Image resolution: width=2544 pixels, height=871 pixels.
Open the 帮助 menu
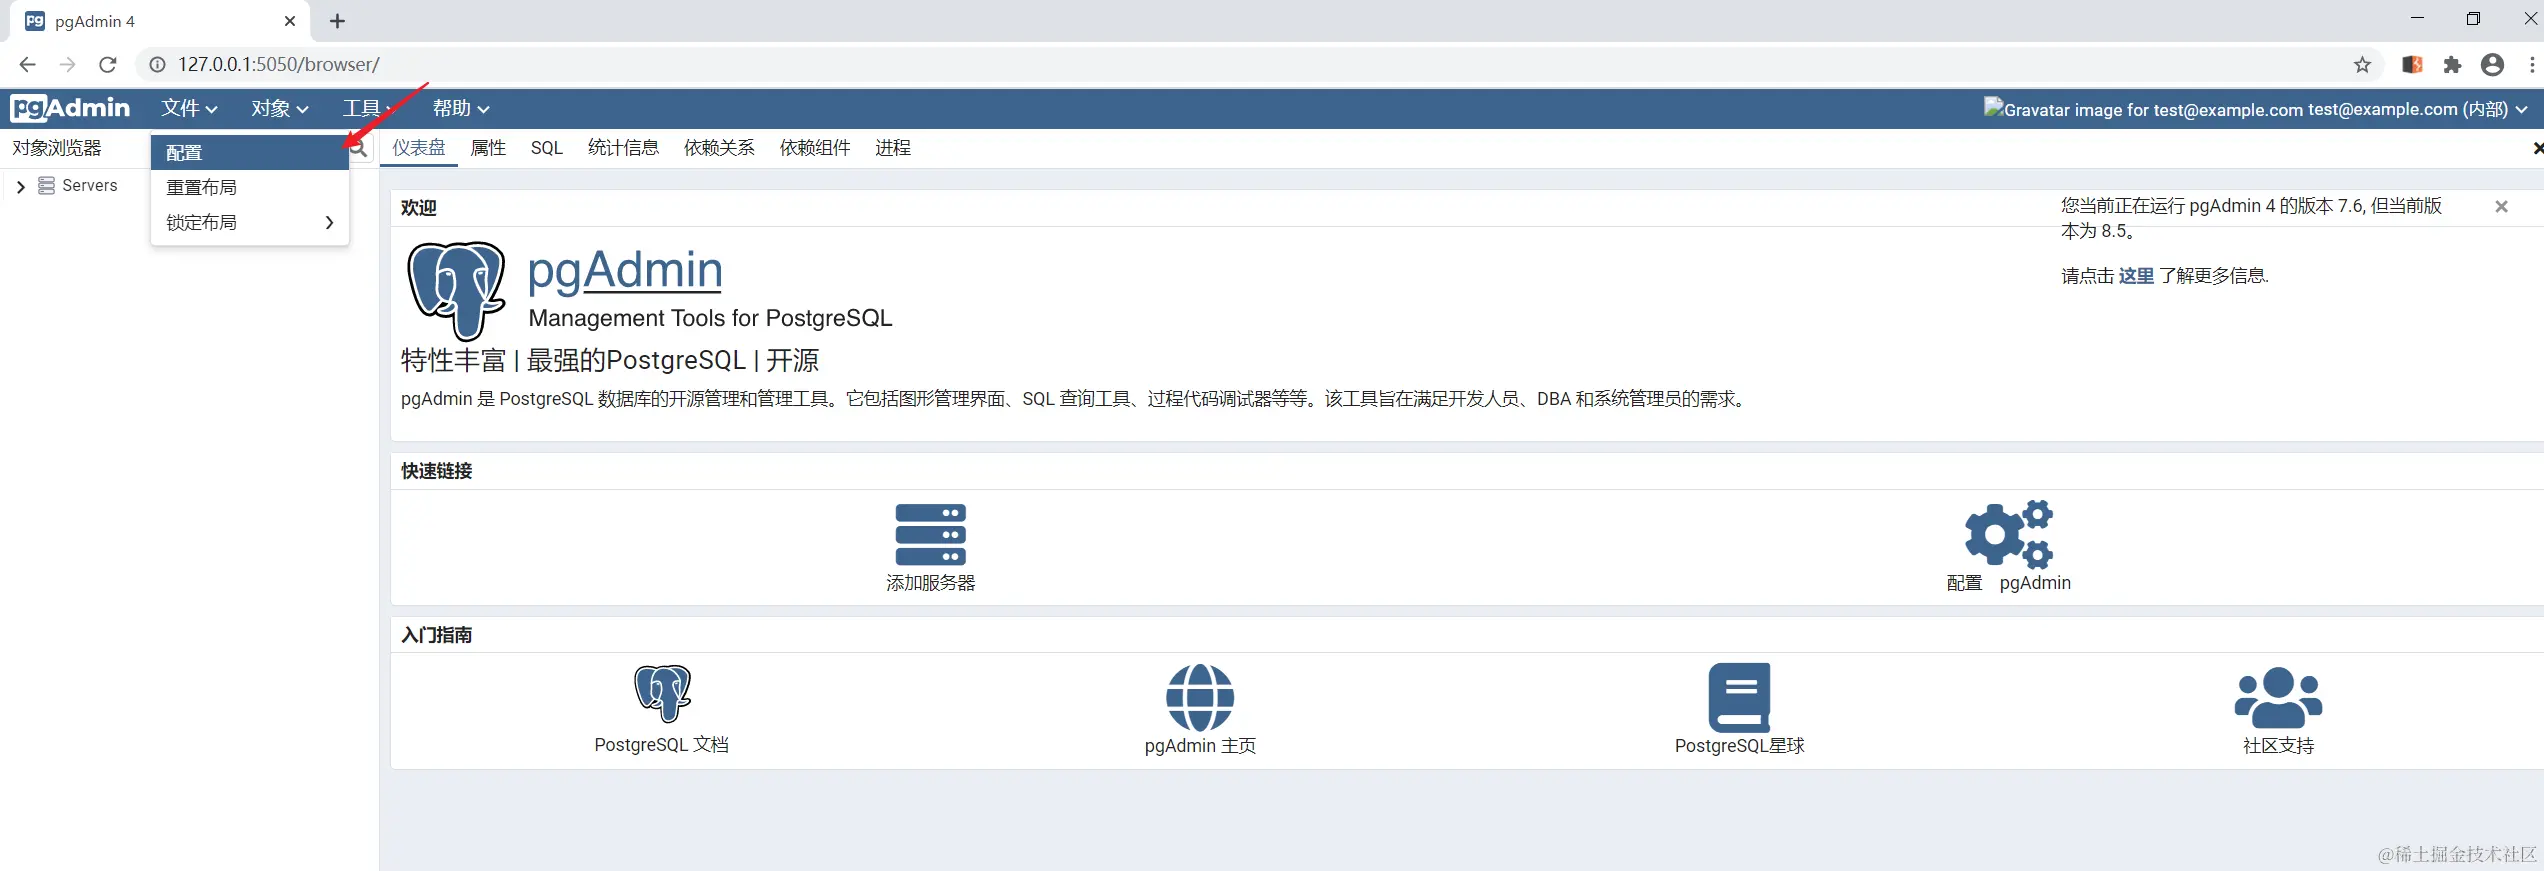pos(460,108)
